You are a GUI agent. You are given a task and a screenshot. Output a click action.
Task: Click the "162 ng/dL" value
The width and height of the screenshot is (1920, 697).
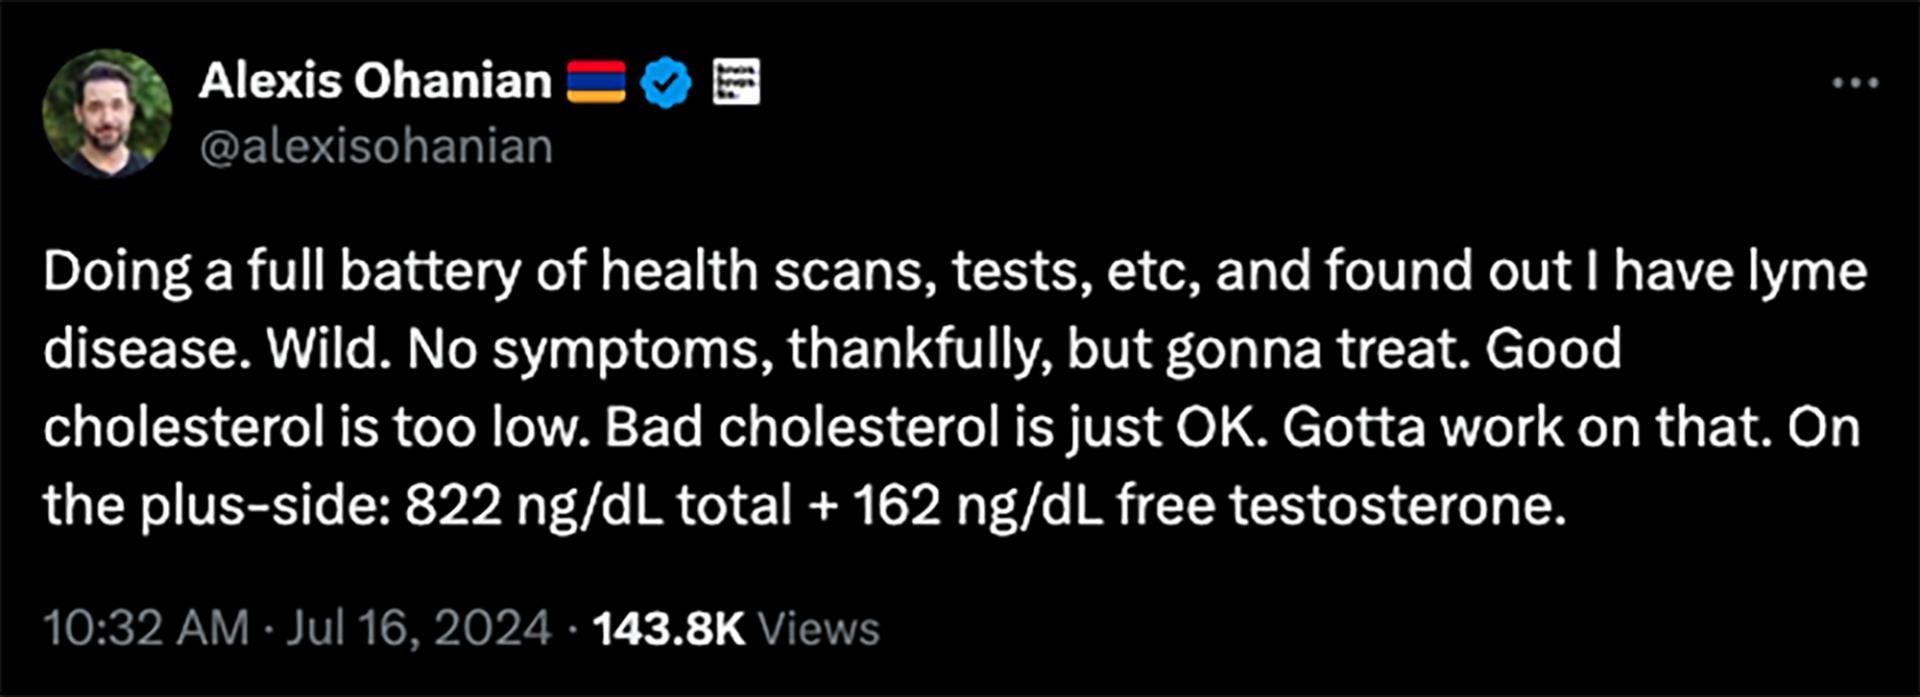pos(978,505)
